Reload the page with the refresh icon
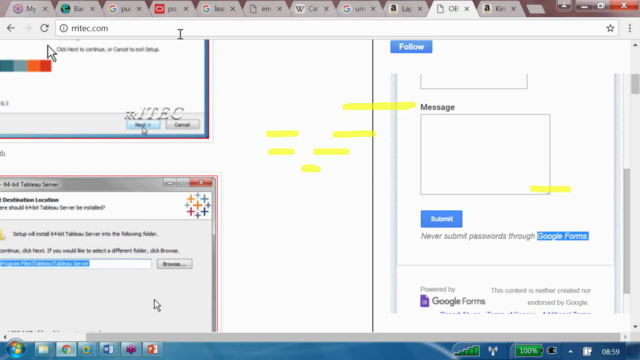The image size is (640, 360). point(44,28)
